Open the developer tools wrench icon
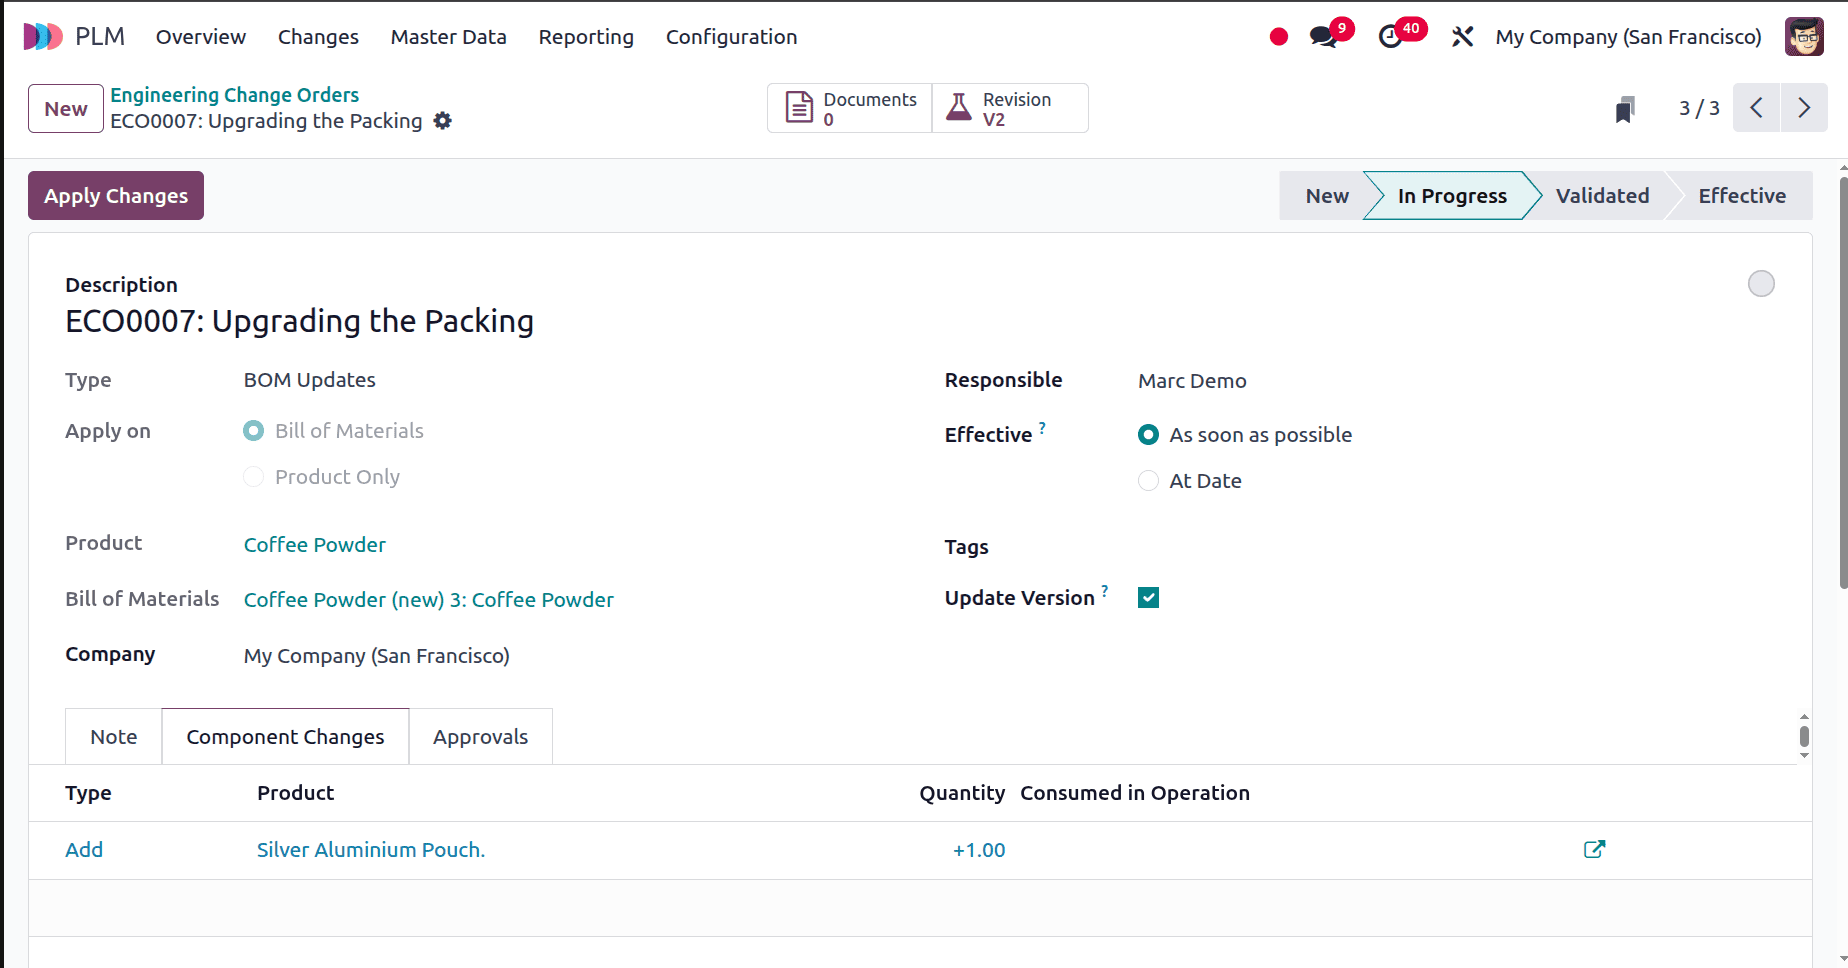Screen dimensions: 1848x968 pos(1462,37)
